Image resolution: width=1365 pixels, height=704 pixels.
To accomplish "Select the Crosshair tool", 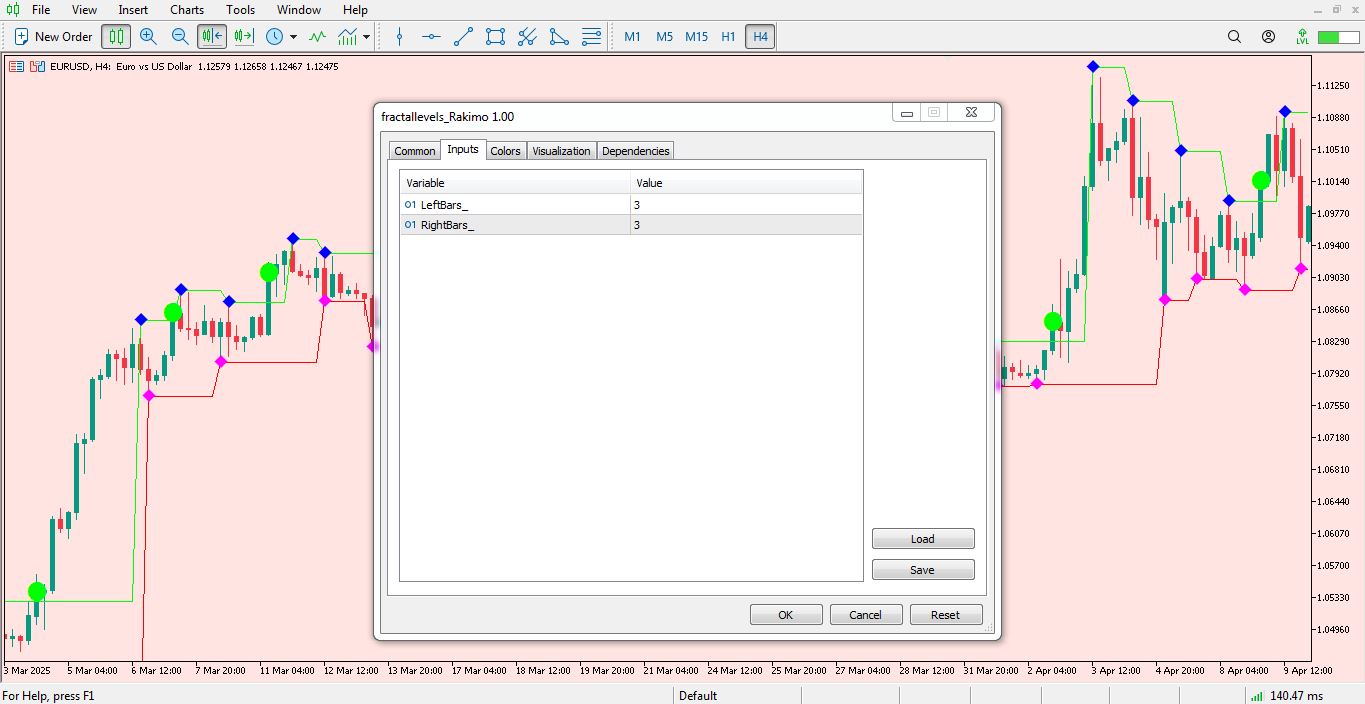I will tap(399, 37).
